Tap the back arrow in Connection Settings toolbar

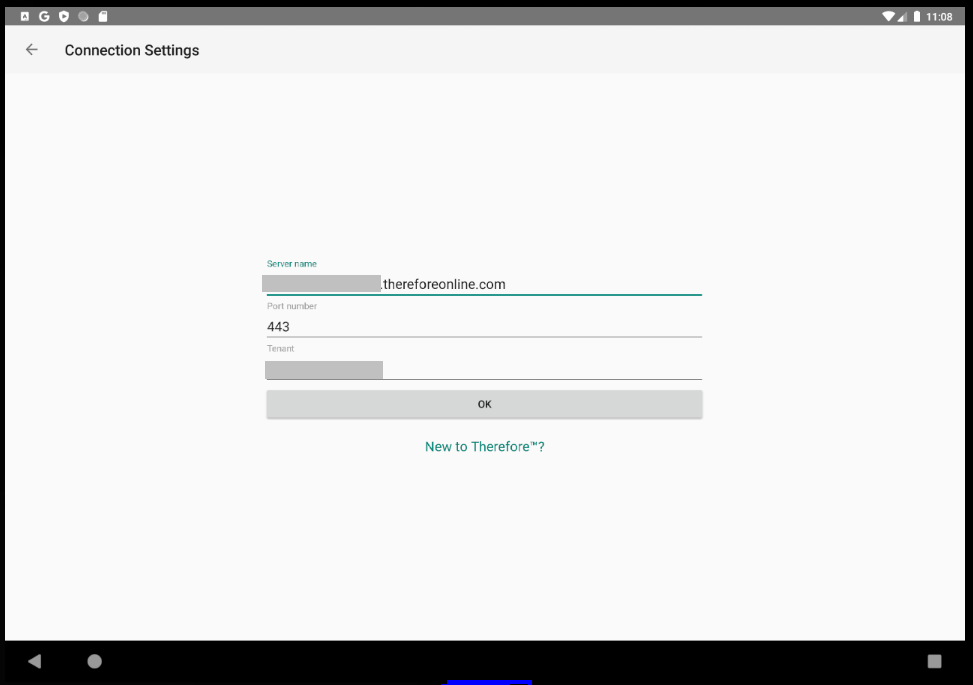pyautogui.click(x=31, y=49)
